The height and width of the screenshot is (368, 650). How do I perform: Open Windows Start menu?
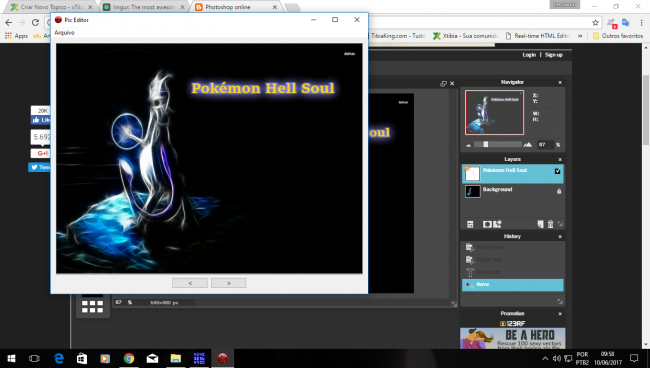pyautogui.click(x=11, y=358)
